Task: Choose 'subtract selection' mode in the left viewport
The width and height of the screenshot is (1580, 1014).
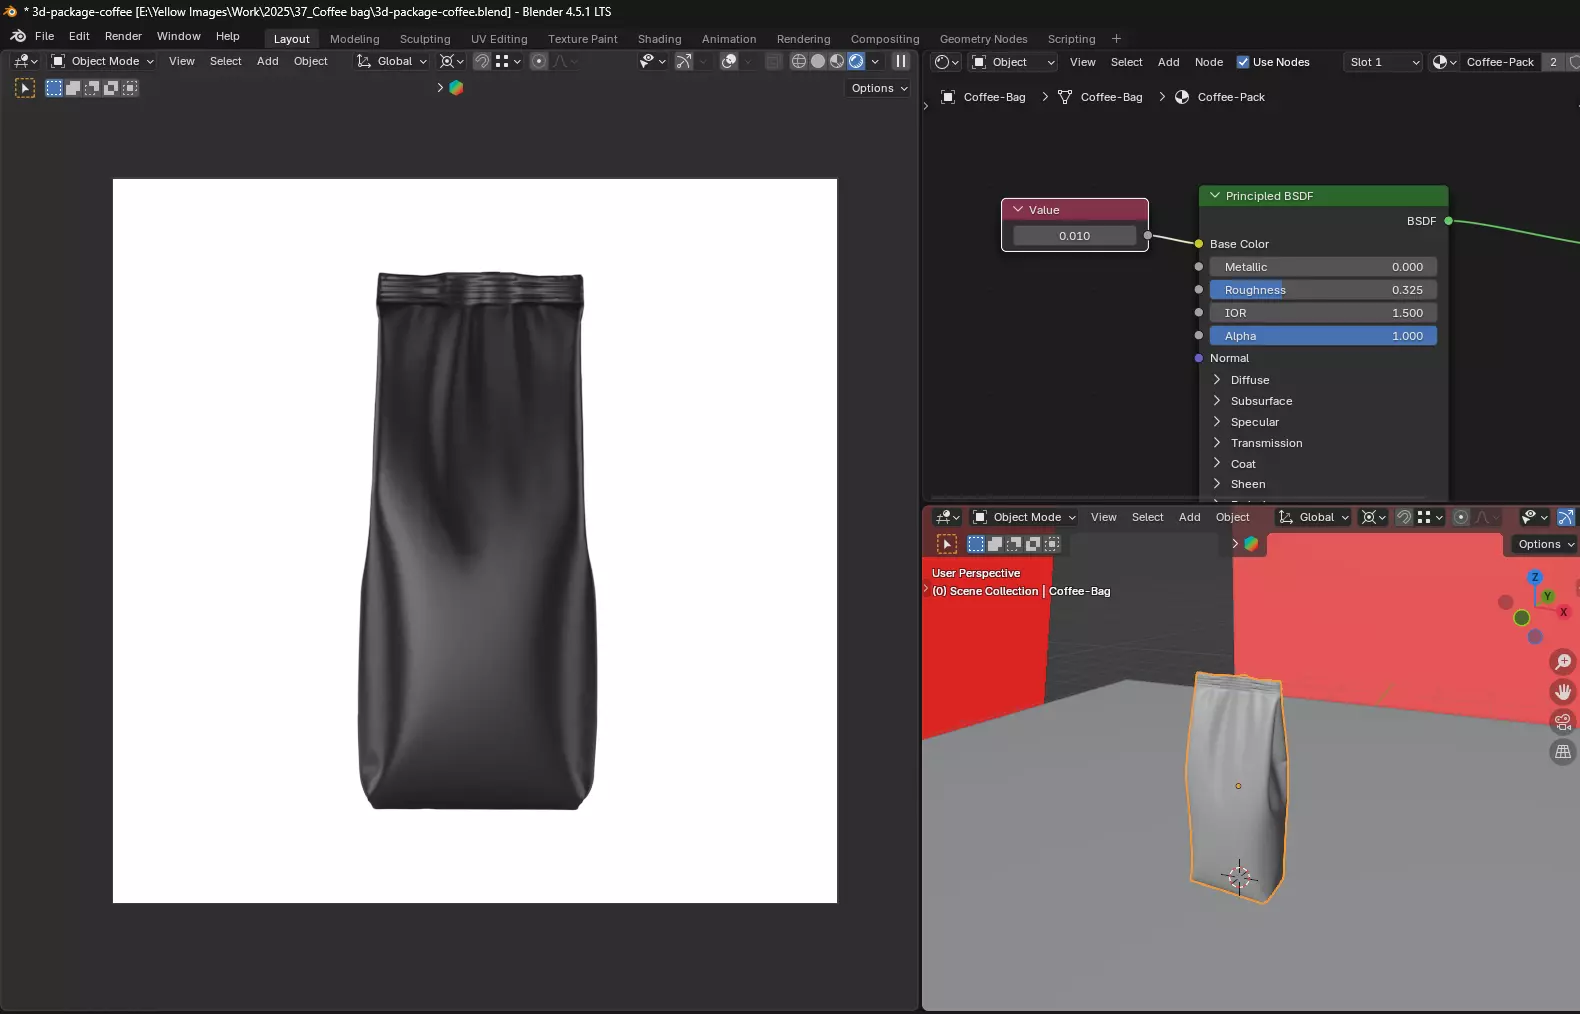Action: coord(92,88)
